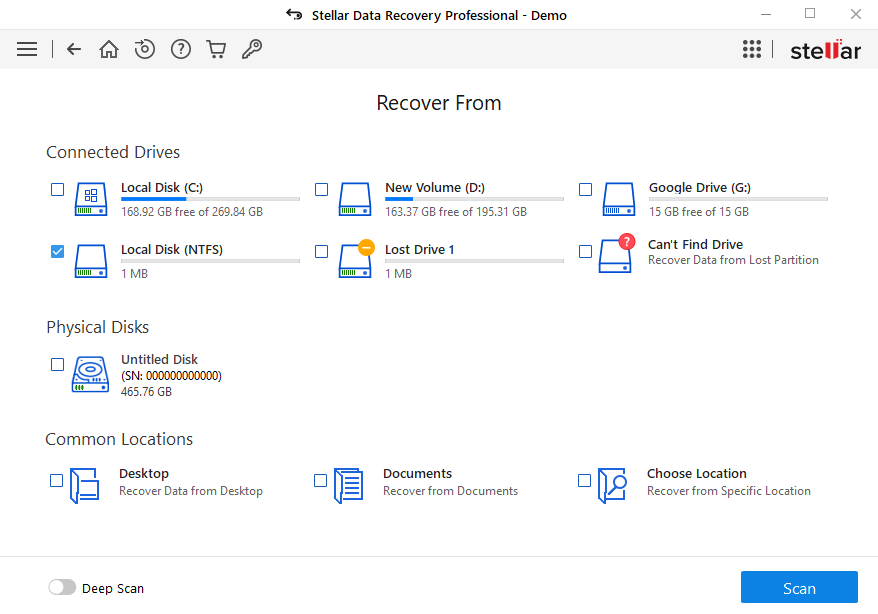Click the shopping cart buy icon
The height and width of the screenshot is (614, 878).
(x=216, y=49)
